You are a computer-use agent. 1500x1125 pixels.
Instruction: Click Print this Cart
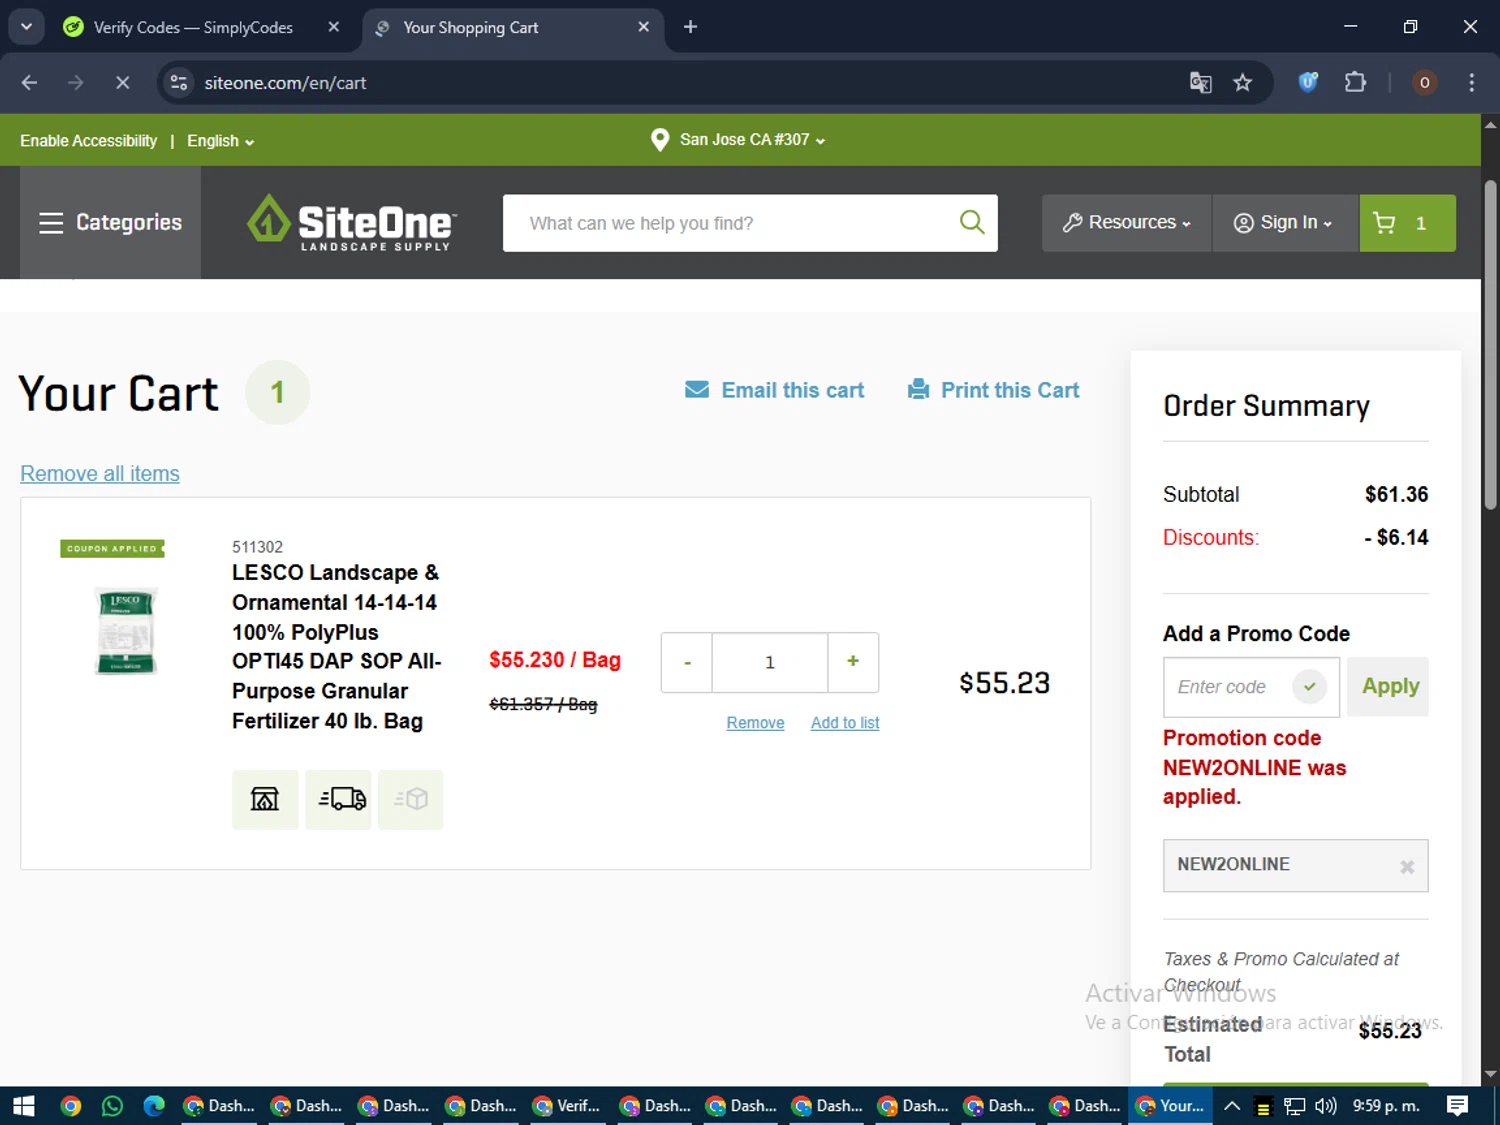click(993, 390)
